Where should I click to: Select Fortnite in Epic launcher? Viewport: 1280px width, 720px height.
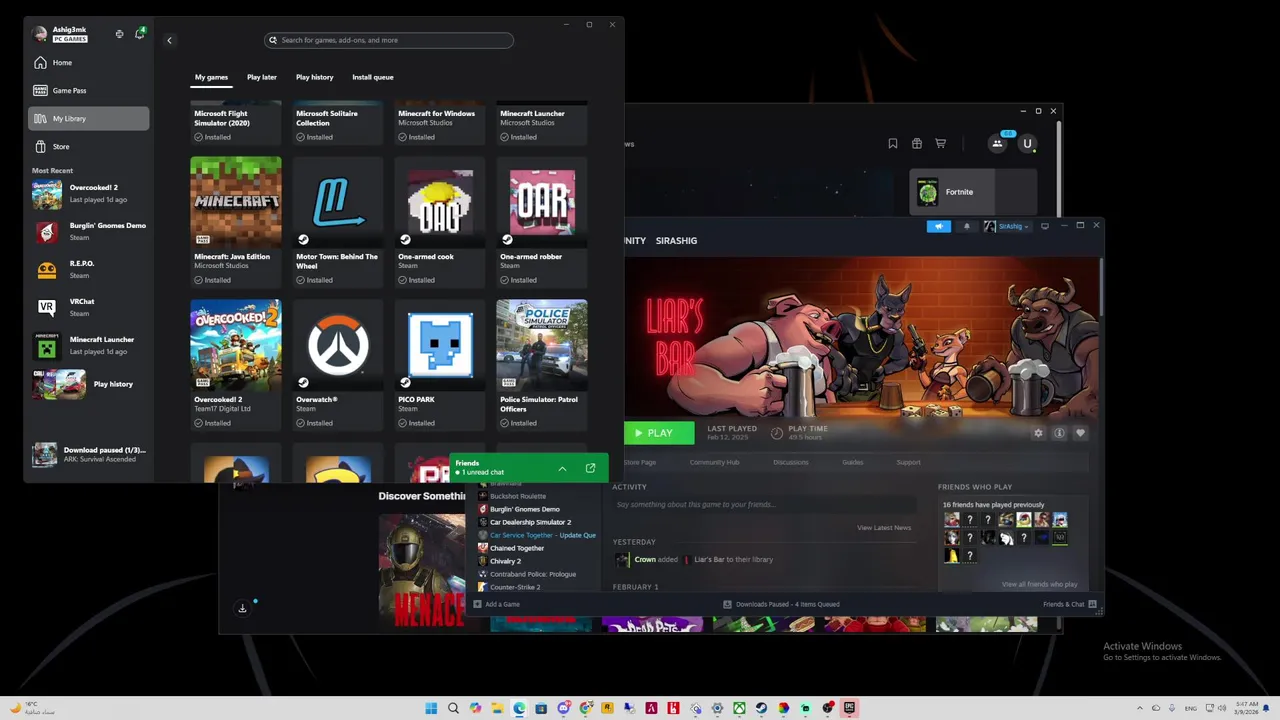coord(972,192)
